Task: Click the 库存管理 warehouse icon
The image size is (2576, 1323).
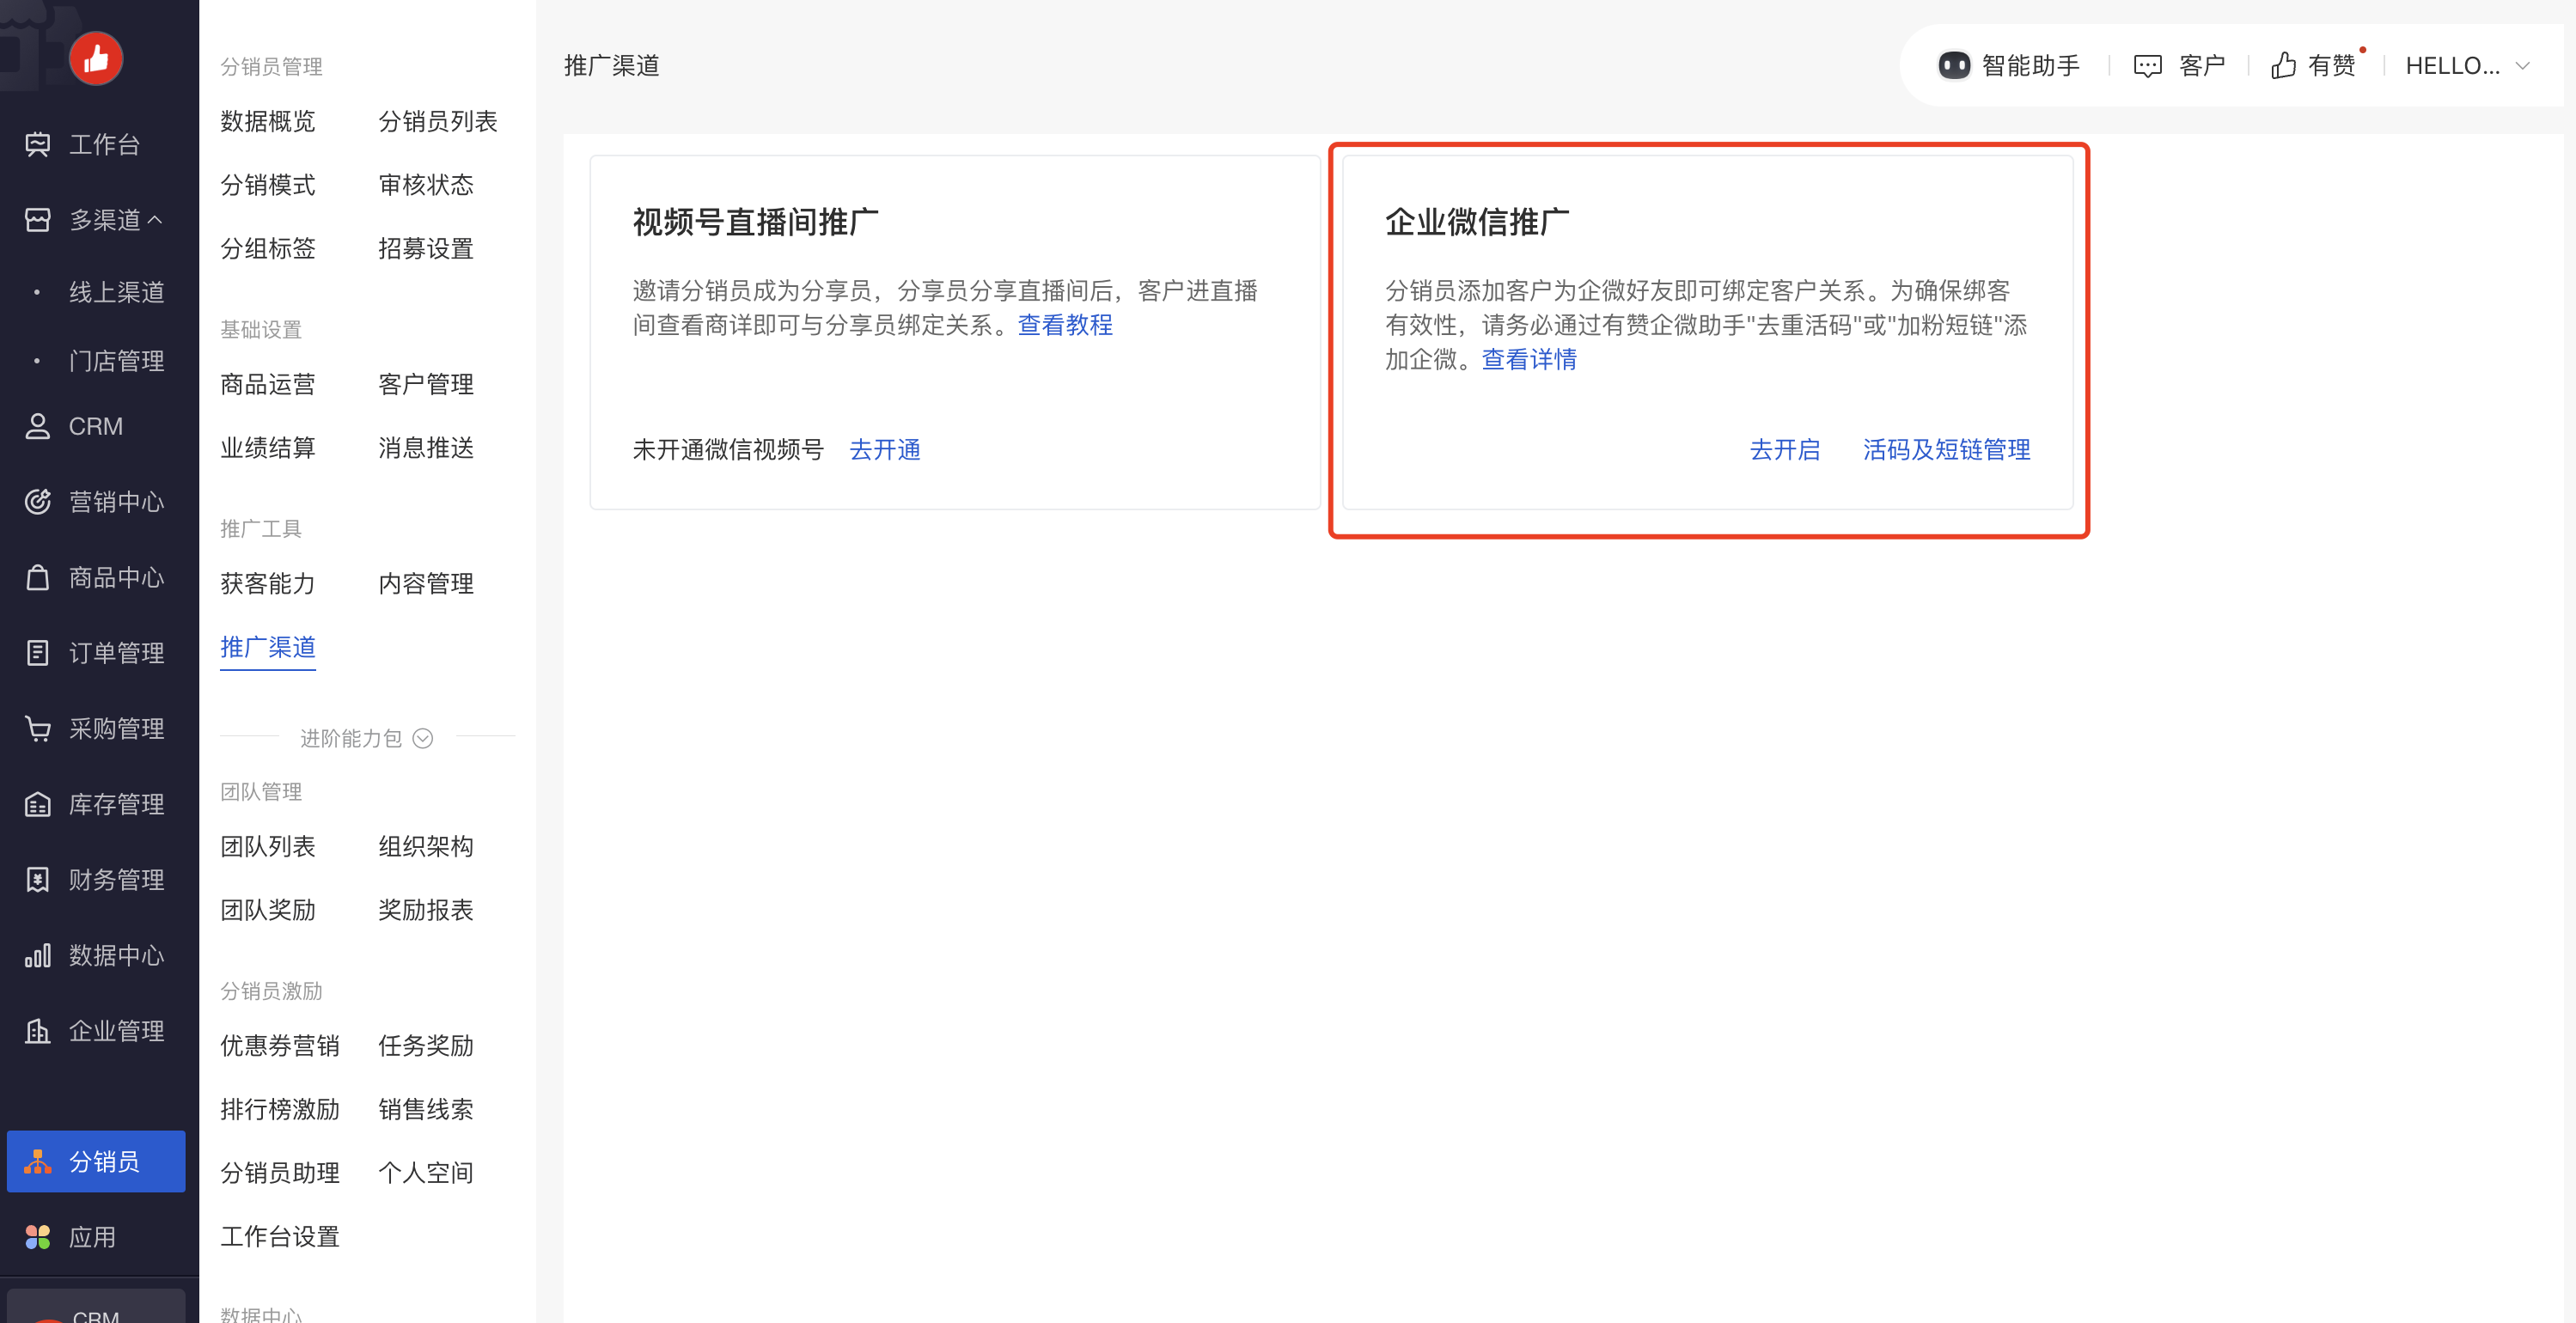Action: (x=38, y=804)
